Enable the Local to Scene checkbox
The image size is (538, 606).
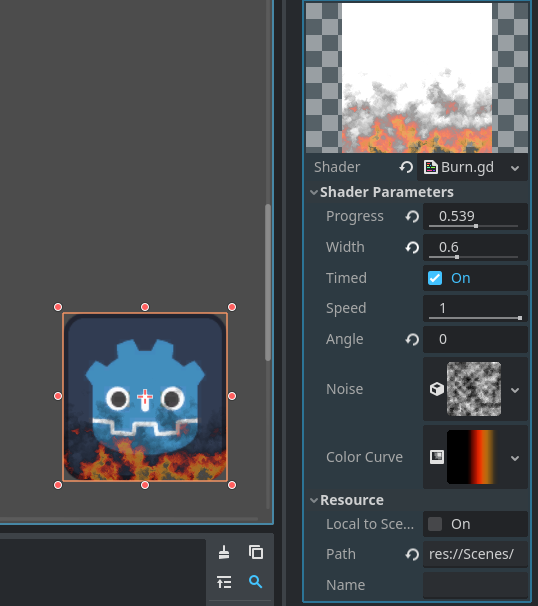(435, 524)
